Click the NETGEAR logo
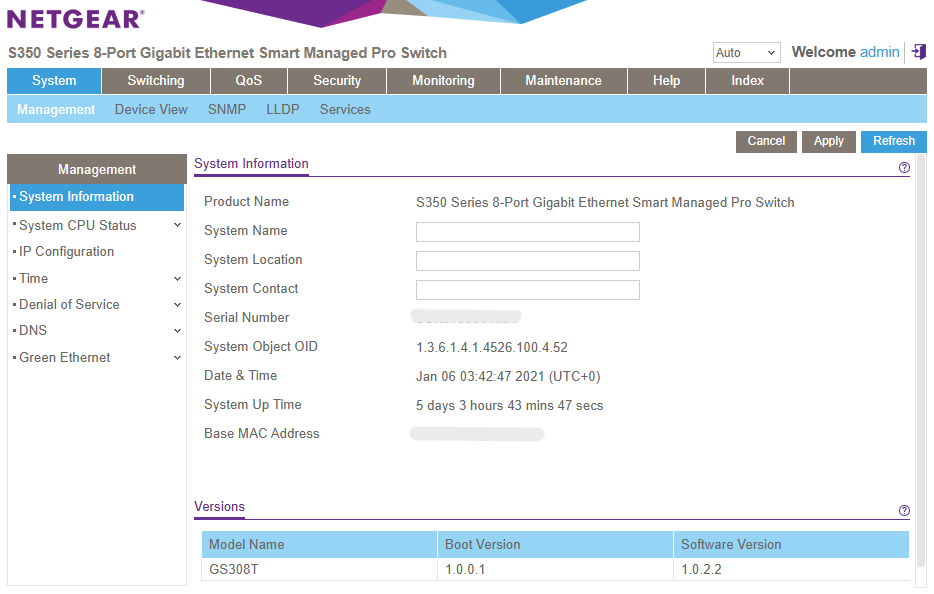Screen dimensions: 934x594 click(70, 17)
